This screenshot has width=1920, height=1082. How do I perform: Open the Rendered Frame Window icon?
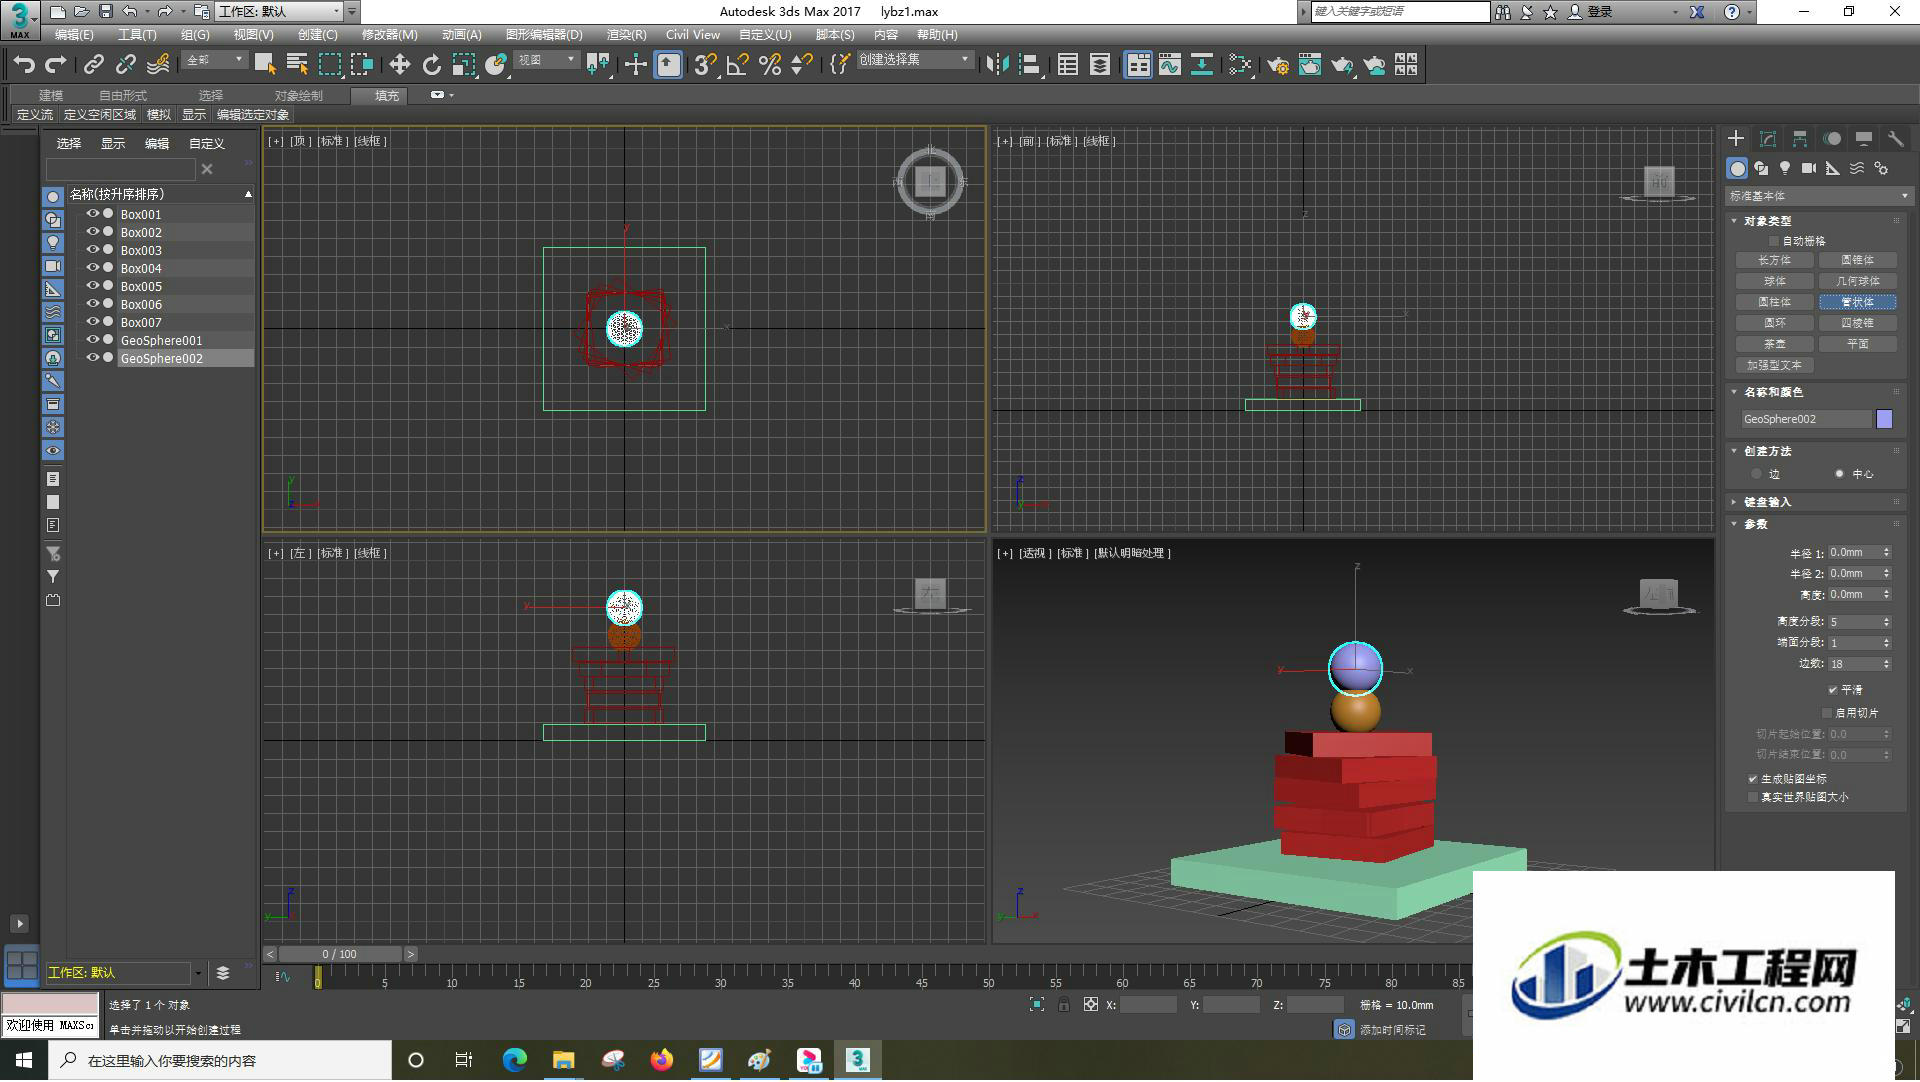point(1309,65)
